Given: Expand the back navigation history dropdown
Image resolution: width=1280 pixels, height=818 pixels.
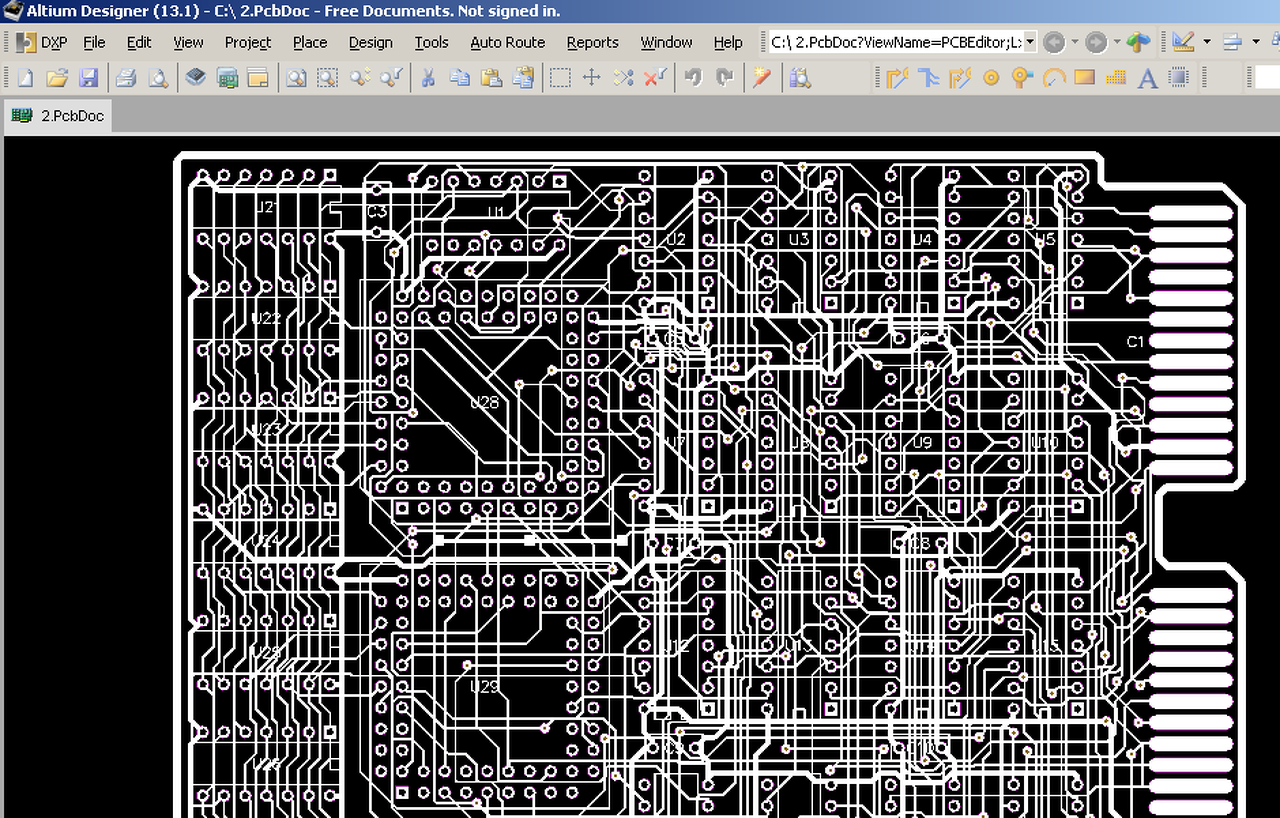Looking at the screenshot, I should [1075, 42].
